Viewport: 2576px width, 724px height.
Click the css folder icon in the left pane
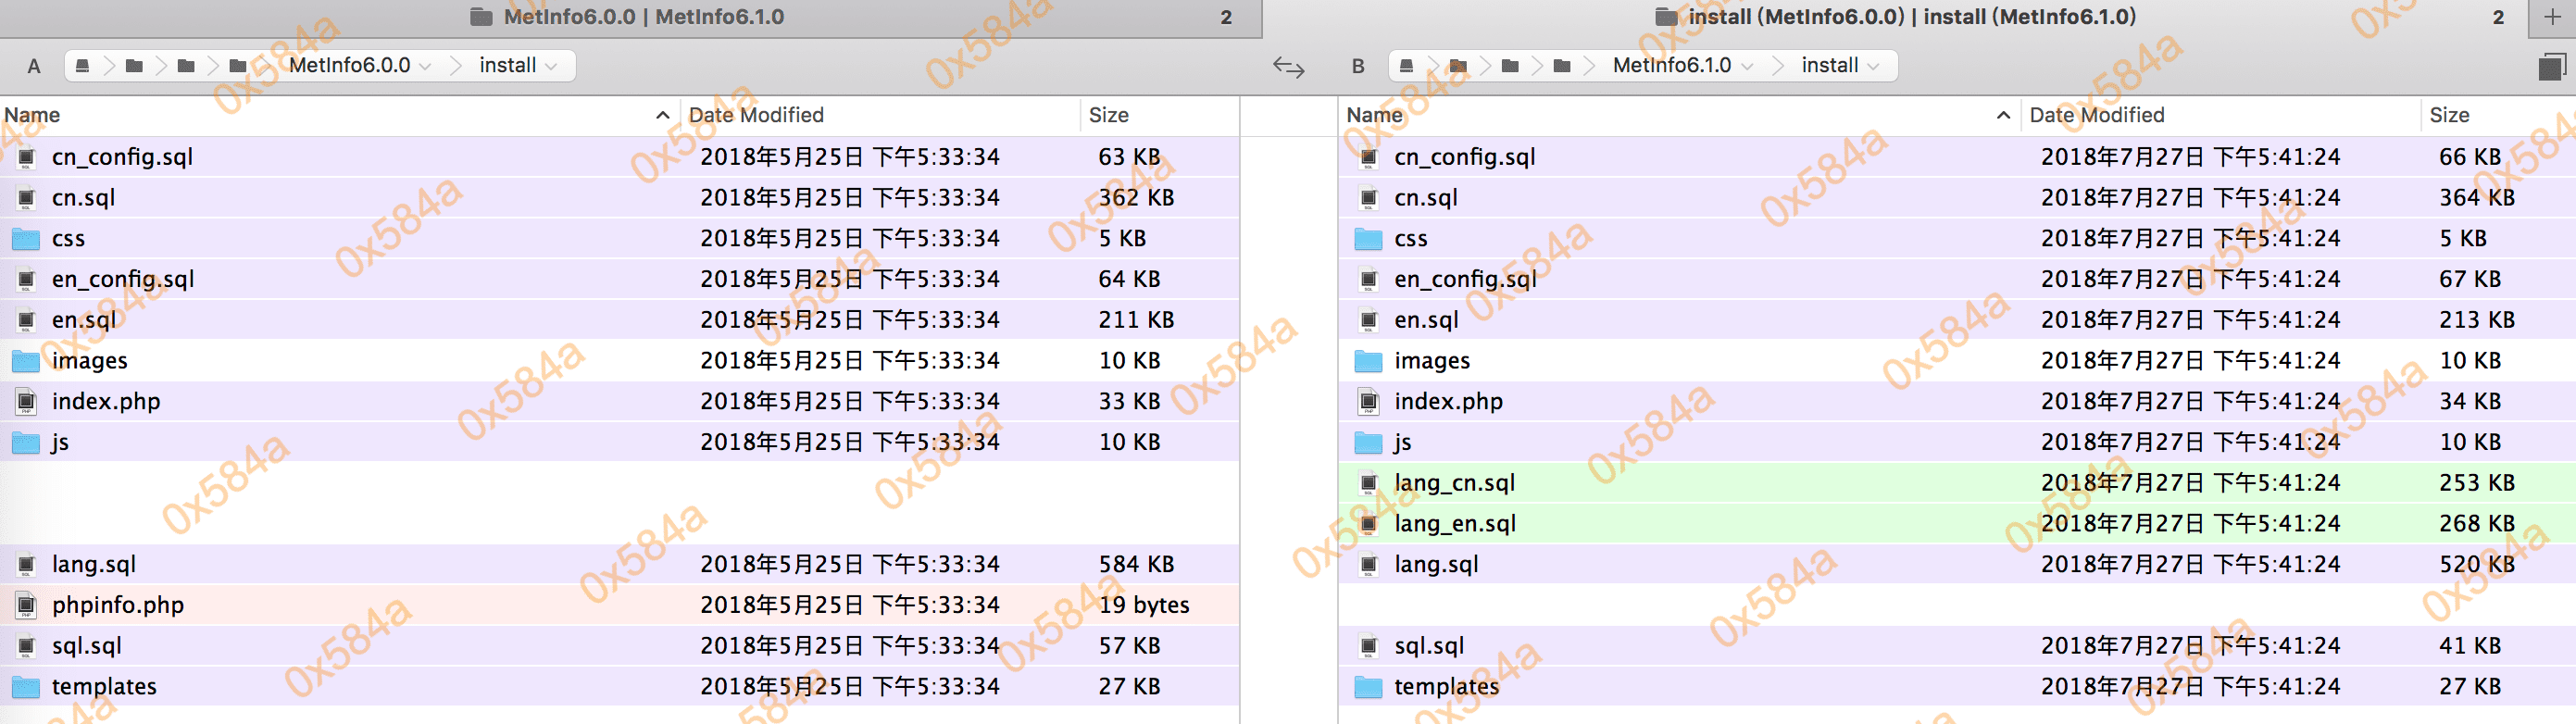[26, 239]
